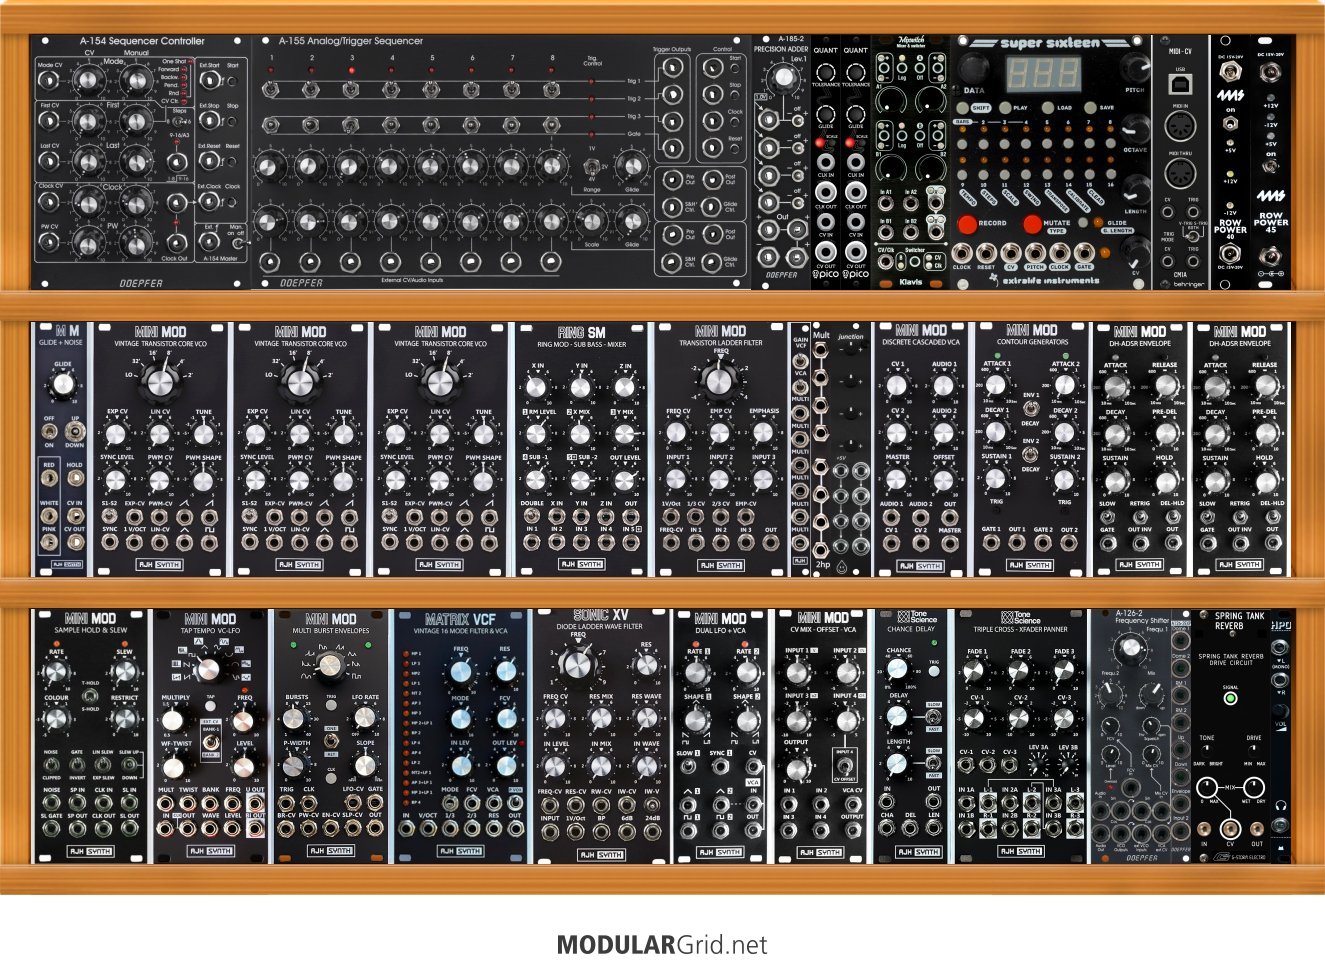Select the PINK noise jack on Glide + Noise

(49, 543)
